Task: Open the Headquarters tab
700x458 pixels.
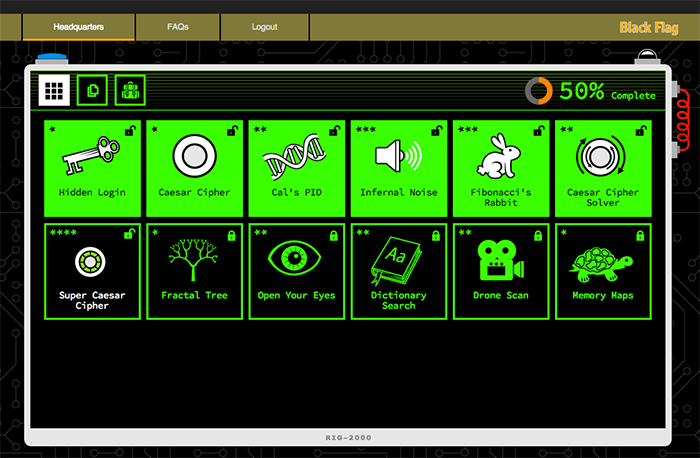Action: [x=79, y=27]
